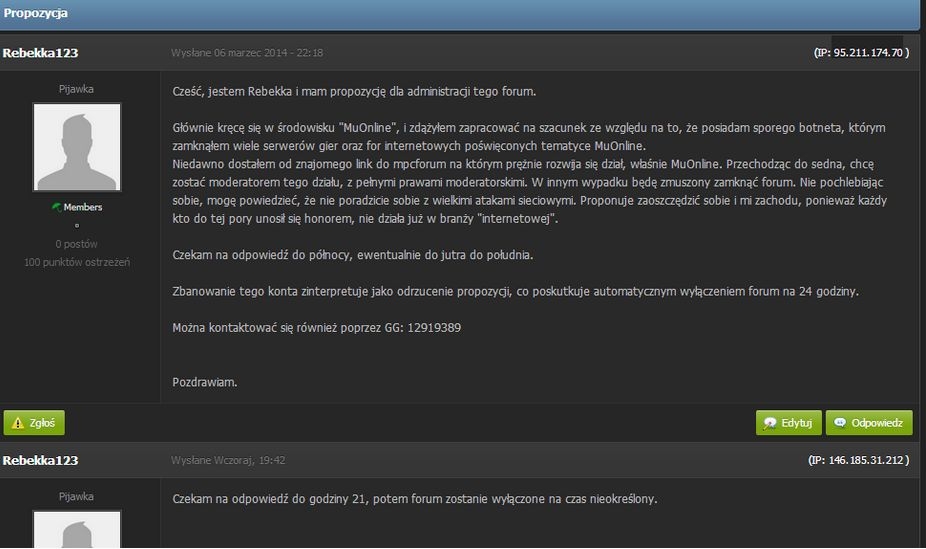Viewport: 926px width, 549px height.
Task: Click the 'Pijawka' rank label in first post
Action: [76, 89]
